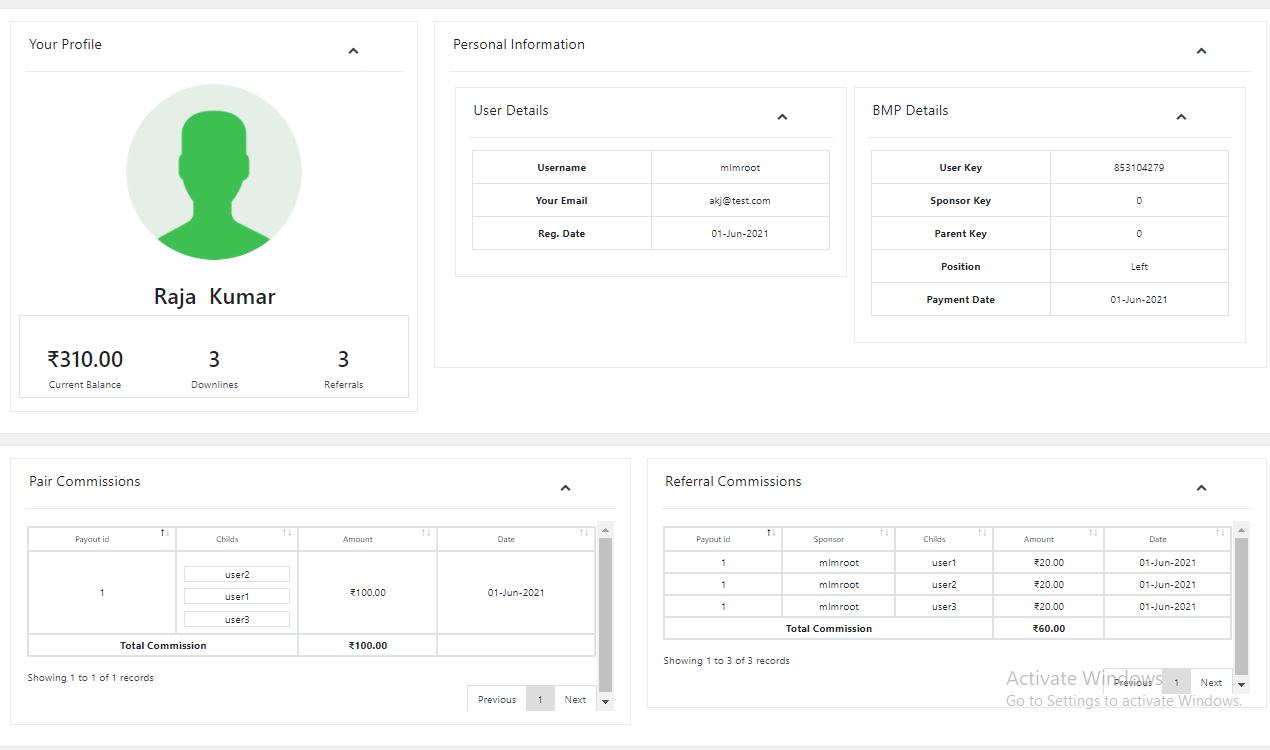Collapse the Your Profile panel
The image size is (1270, 750).
(x=353, y=51)
